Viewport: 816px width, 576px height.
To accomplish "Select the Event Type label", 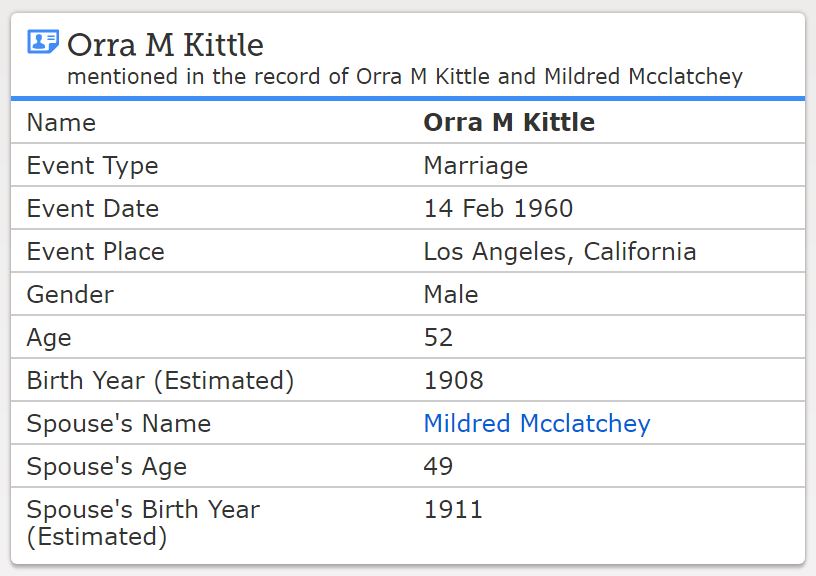I will 92,165.
